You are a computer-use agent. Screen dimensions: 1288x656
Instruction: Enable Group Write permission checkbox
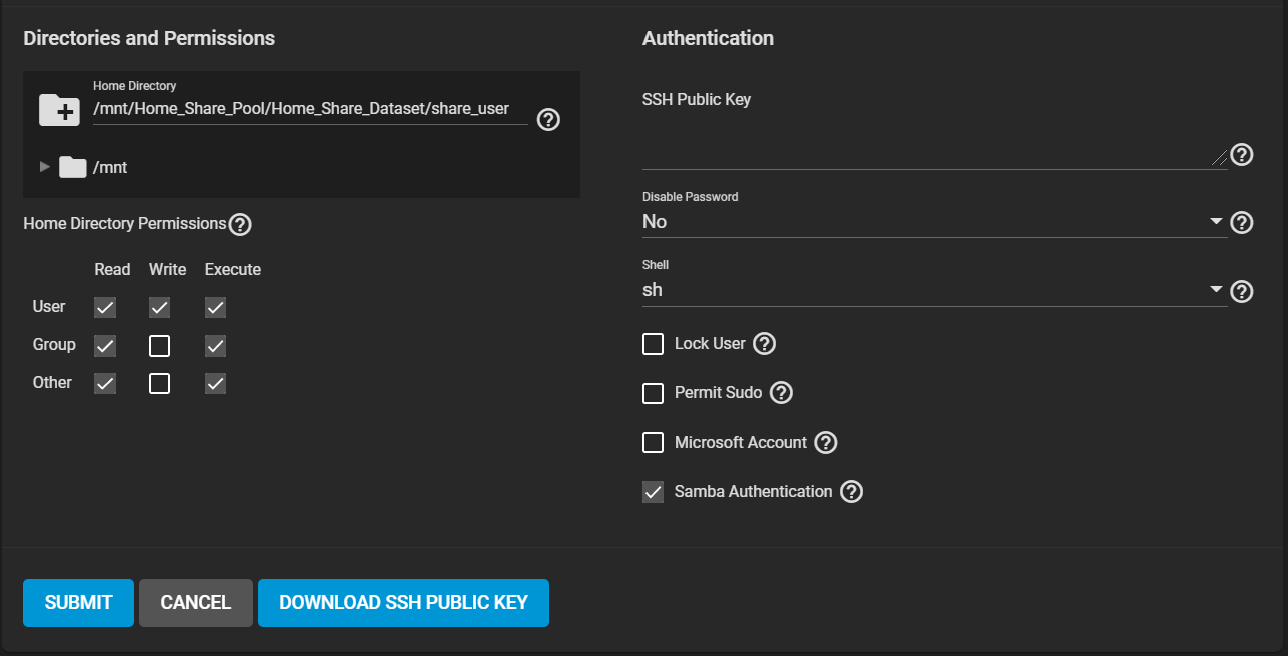[x=159, y=346]
